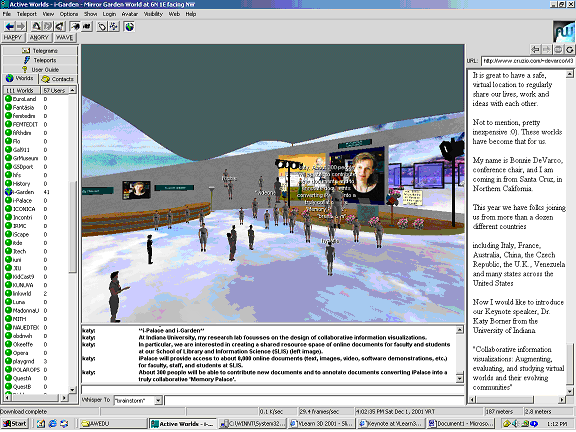Open the Visibility menu
Screen dimensions: 576x432
click(x=153, y=14)
